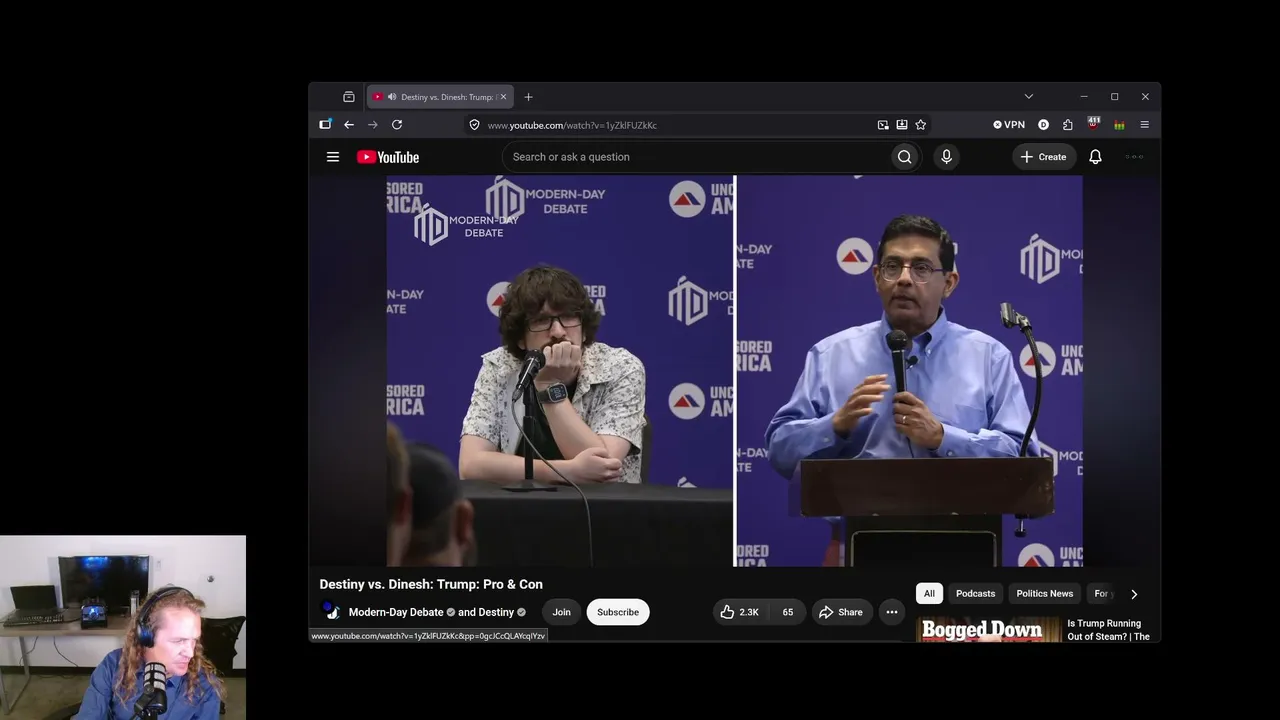Go to YouTube home via logo
1280x720 pixels.
[388, 157]
